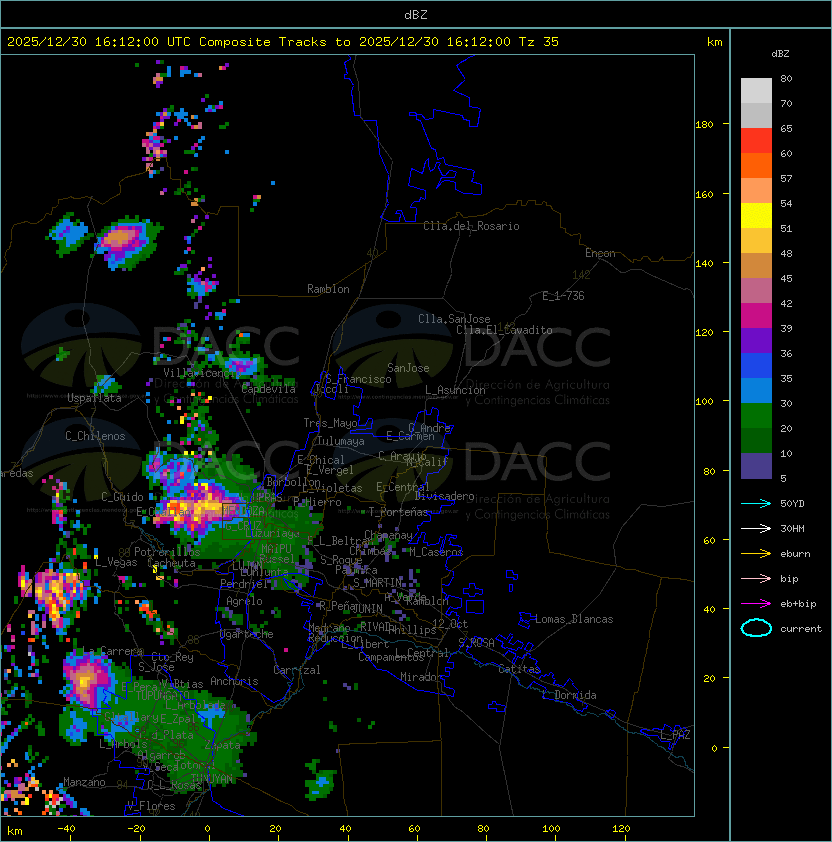Viewport: 832px width, 842px height.
Task: Click the Carrizal label
Action: click(x=297, y=670)
